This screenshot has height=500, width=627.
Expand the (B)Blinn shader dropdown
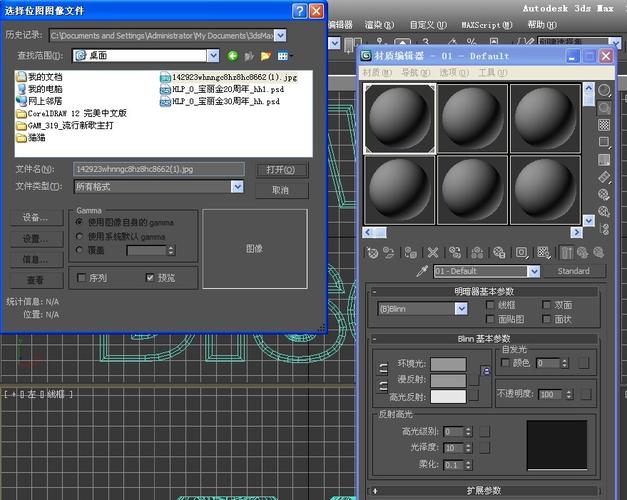[x=461, y=309]
